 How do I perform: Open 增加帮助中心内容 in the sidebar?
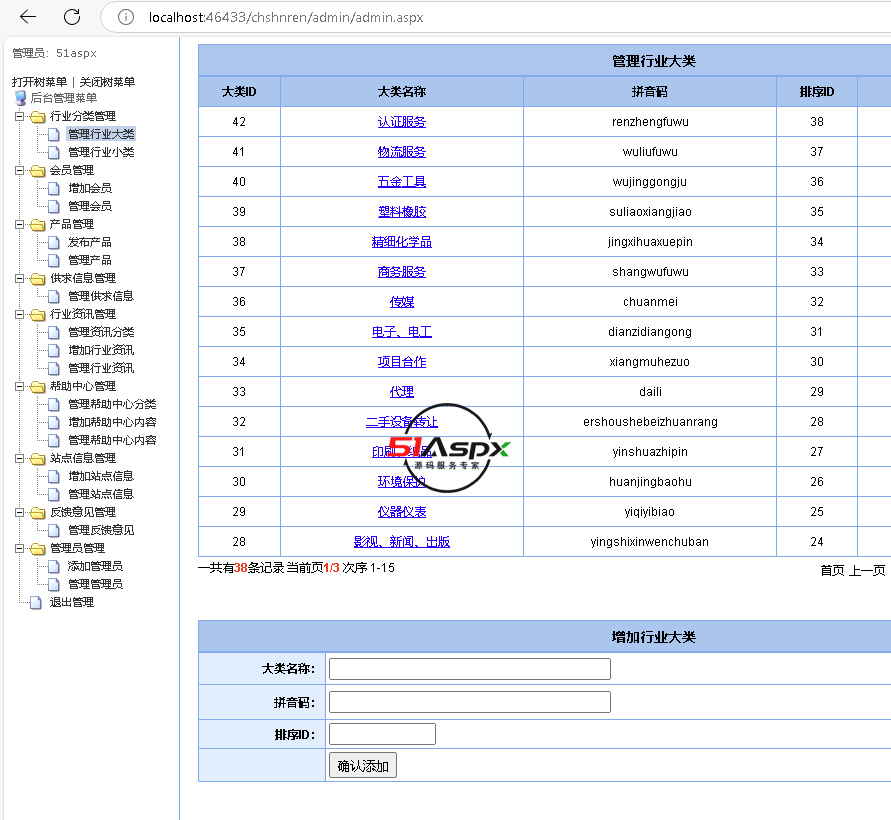112,422
